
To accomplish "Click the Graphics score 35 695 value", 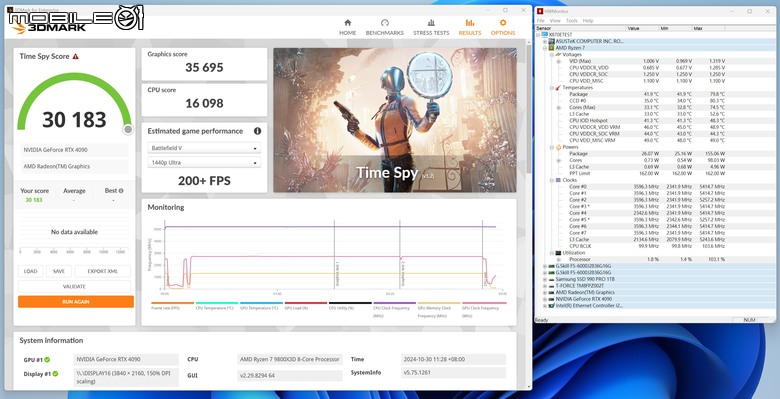I will pyautogui.click(x=204, y=68).
